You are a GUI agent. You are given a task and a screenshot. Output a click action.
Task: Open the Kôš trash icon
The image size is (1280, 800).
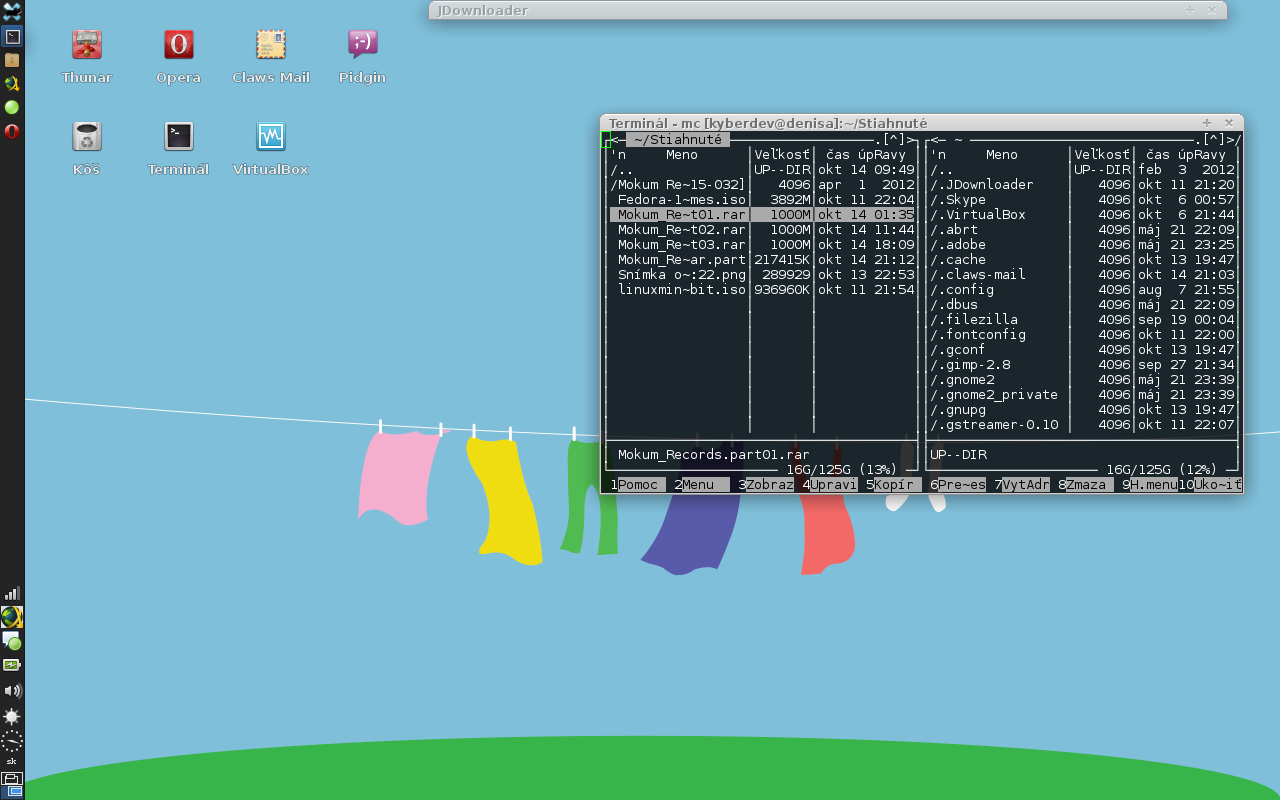[x=87, y=137]
